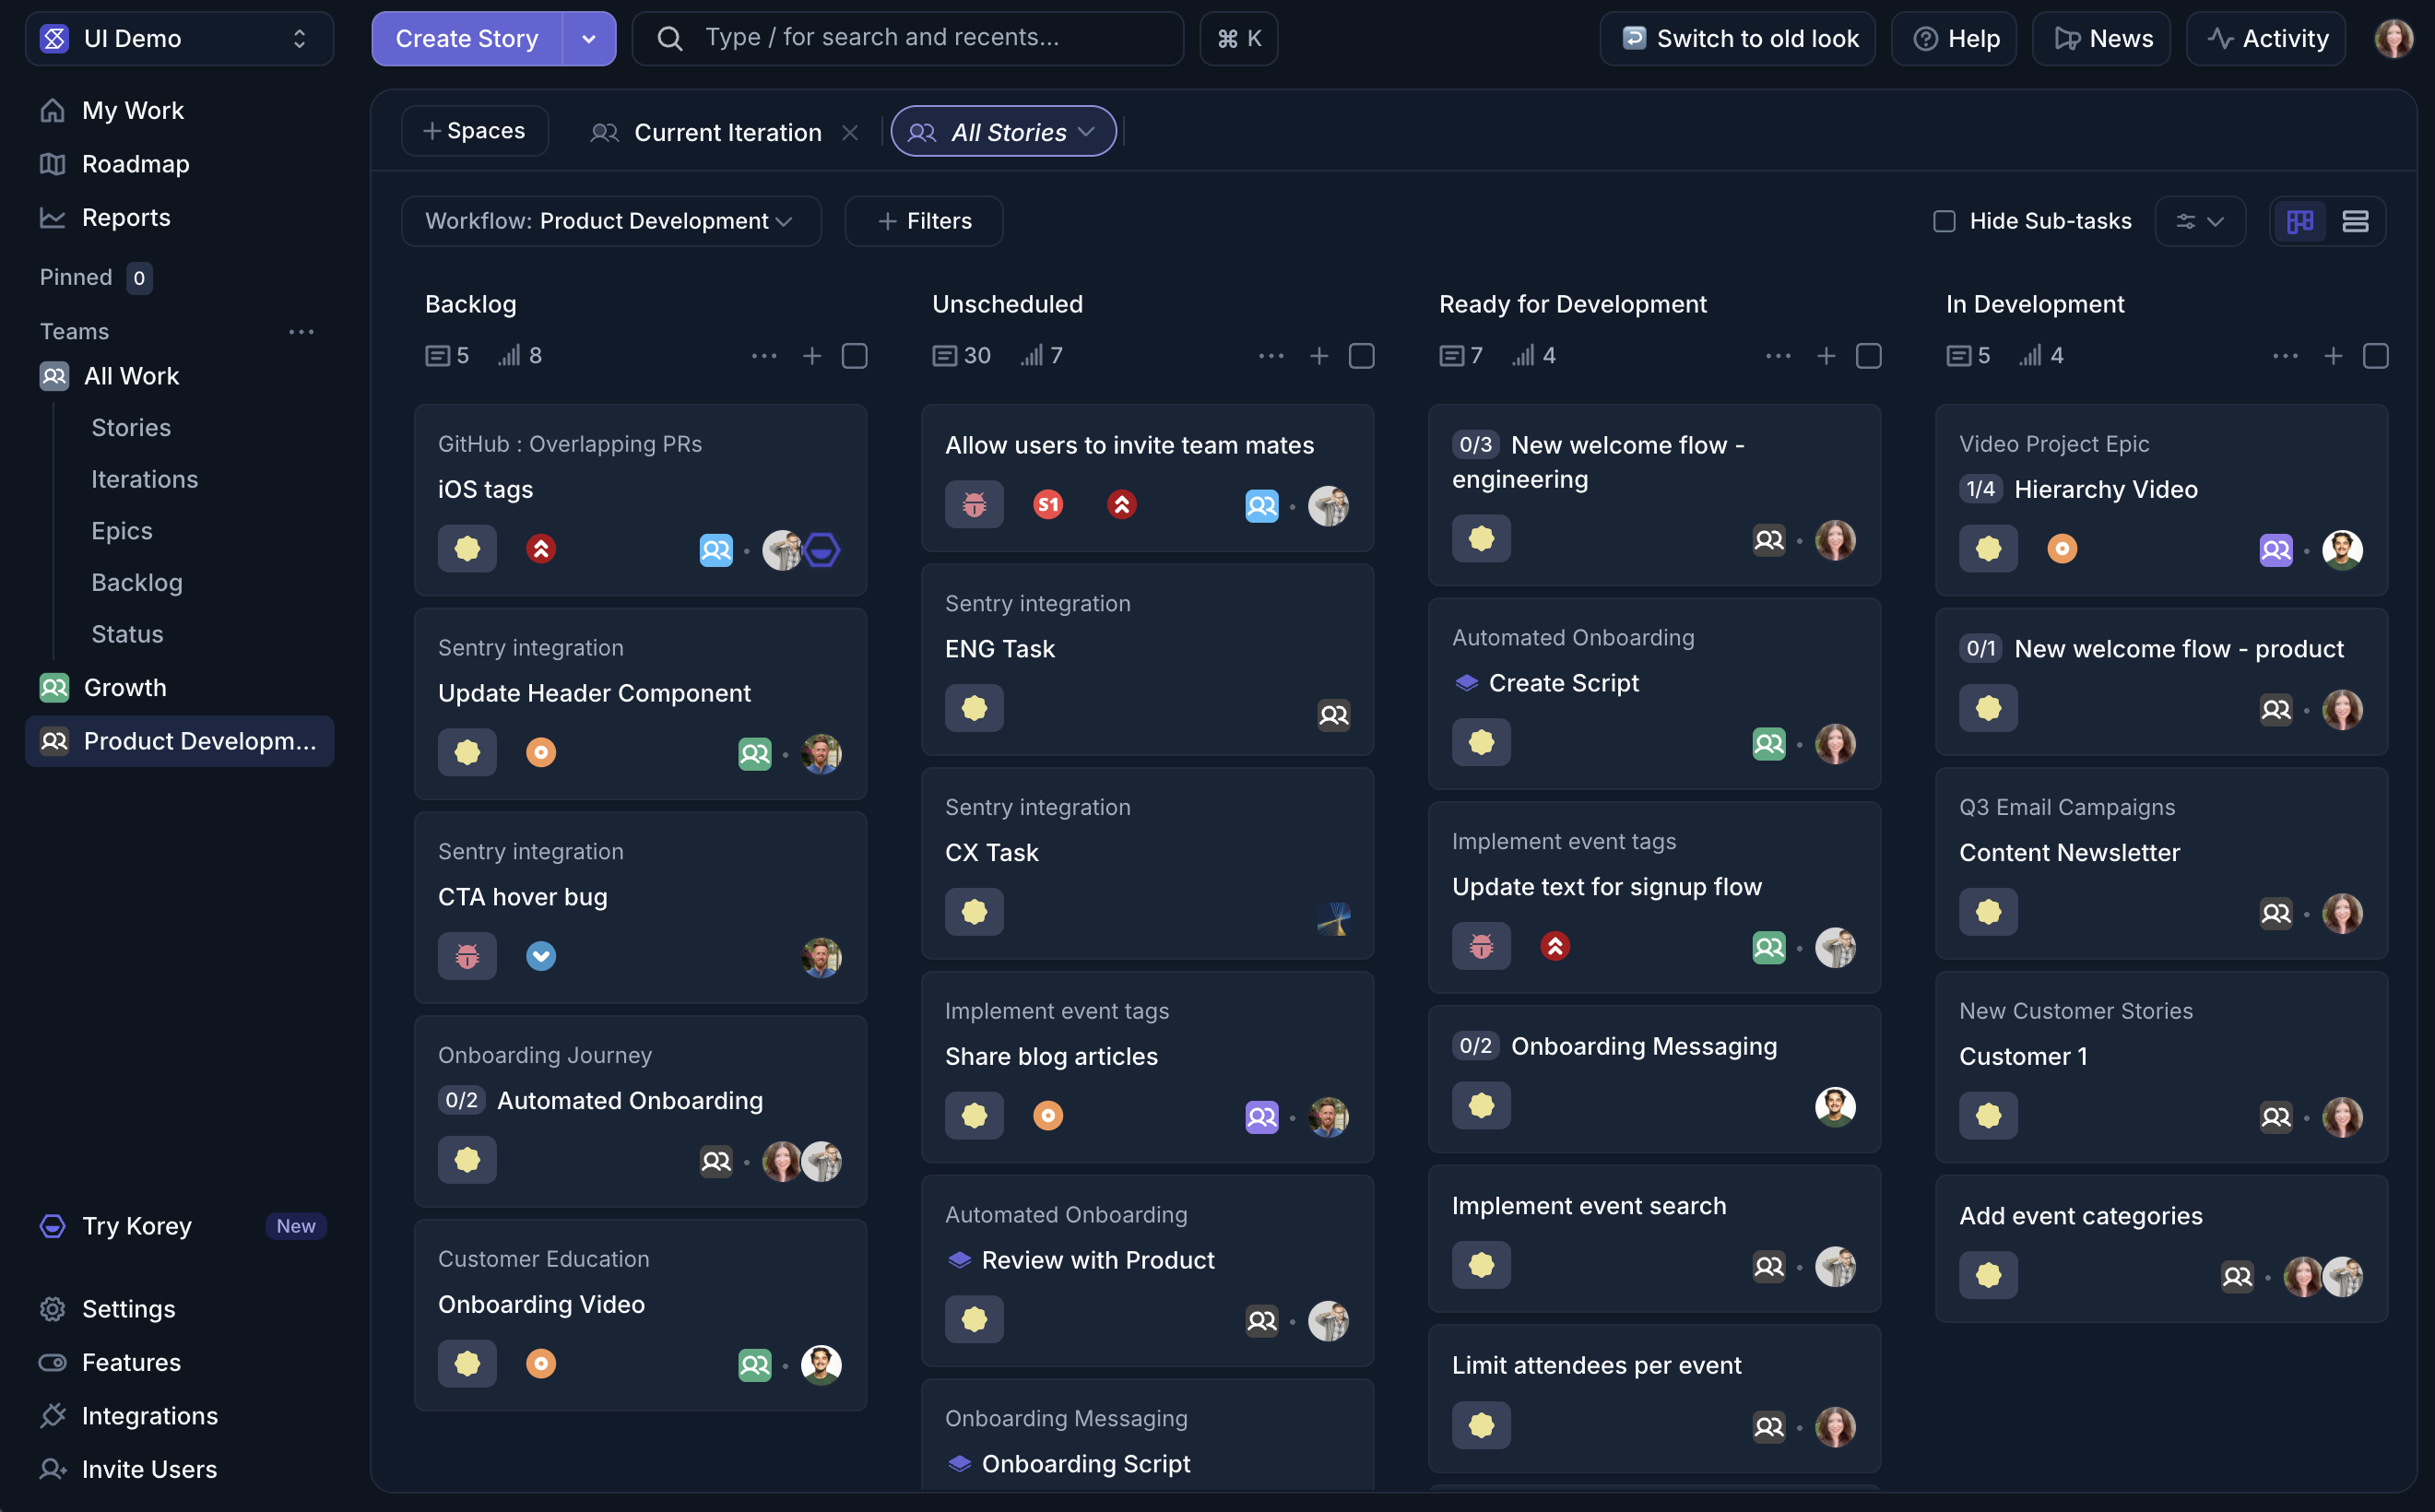Expand the Workflow: Product Development dropdown

click(611, 221)
